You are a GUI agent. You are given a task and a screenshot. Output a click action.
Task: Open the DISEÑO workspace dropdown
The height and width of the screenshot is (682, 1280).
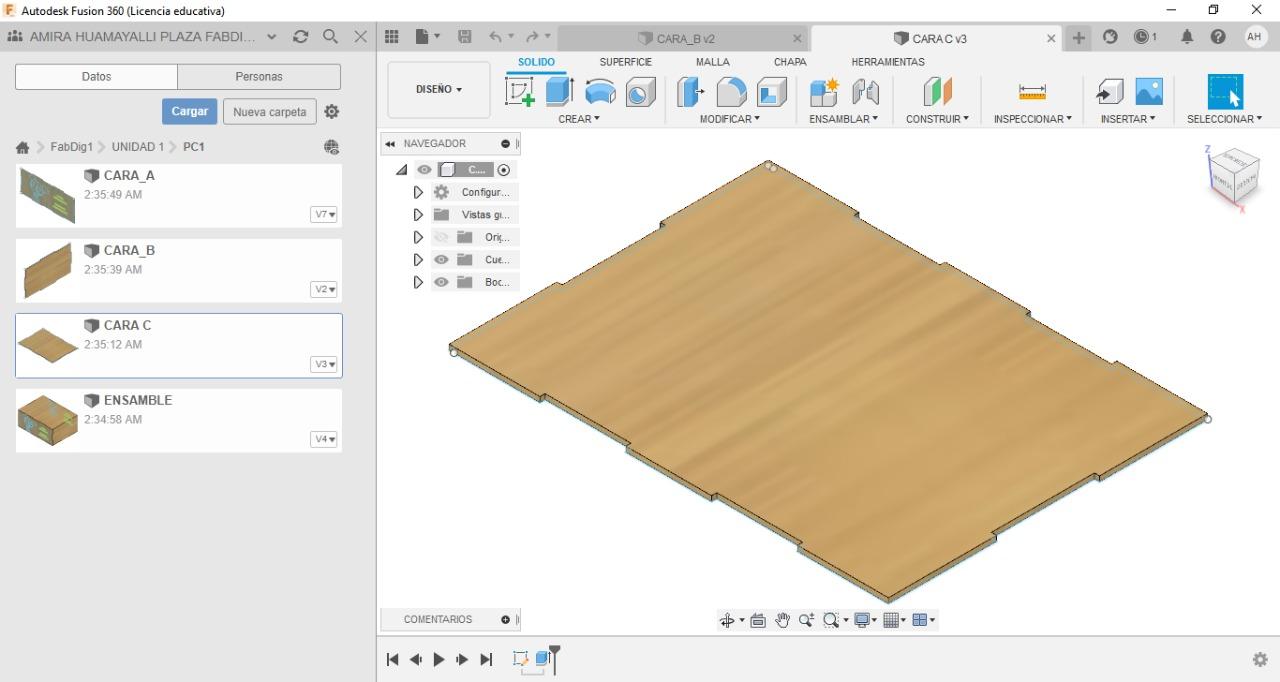click(x=439, y=89)
